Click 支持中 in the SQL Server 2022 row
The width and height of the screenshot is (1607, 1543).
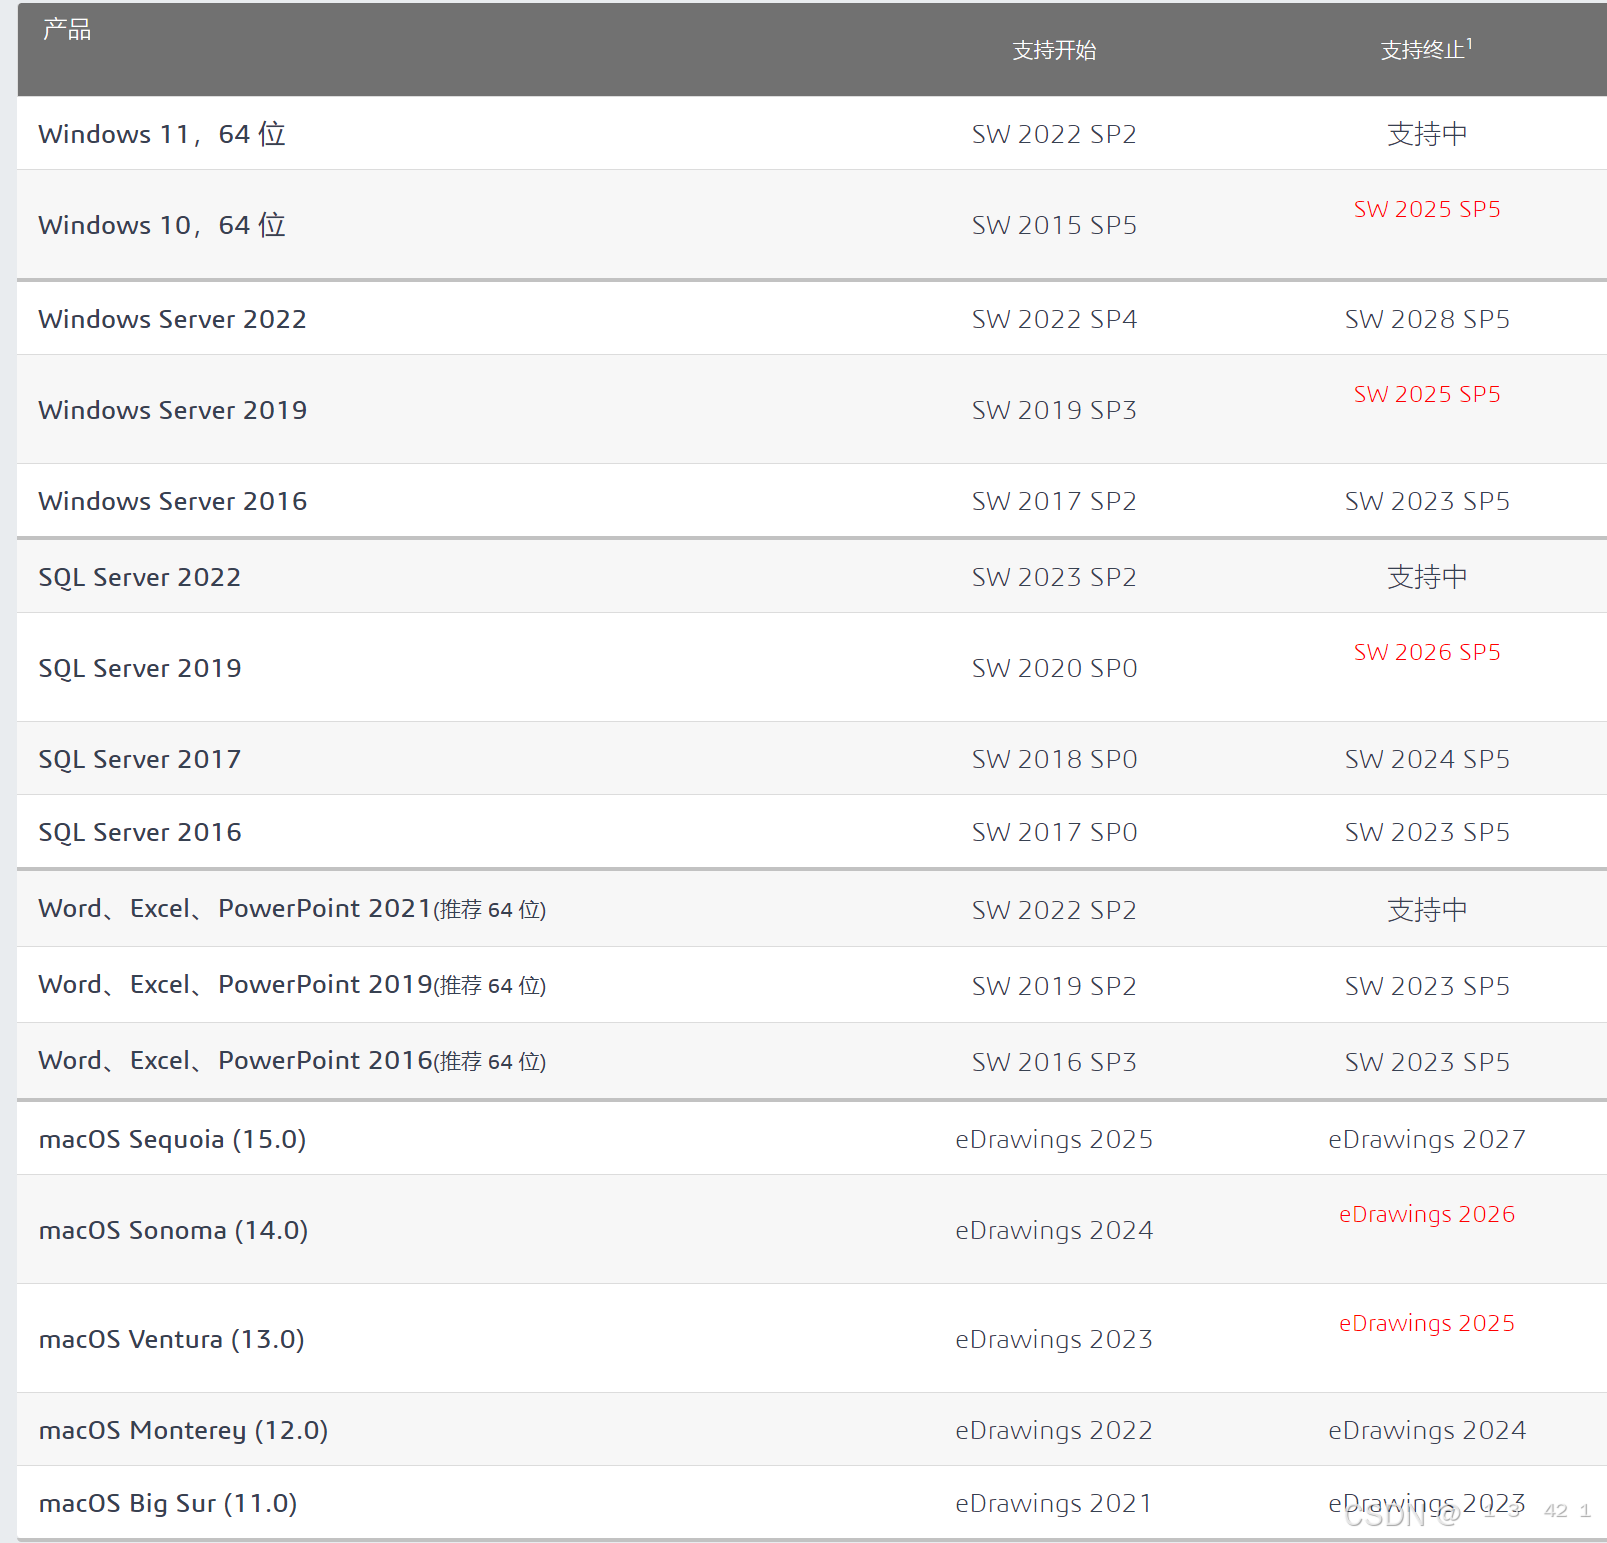1427,577
